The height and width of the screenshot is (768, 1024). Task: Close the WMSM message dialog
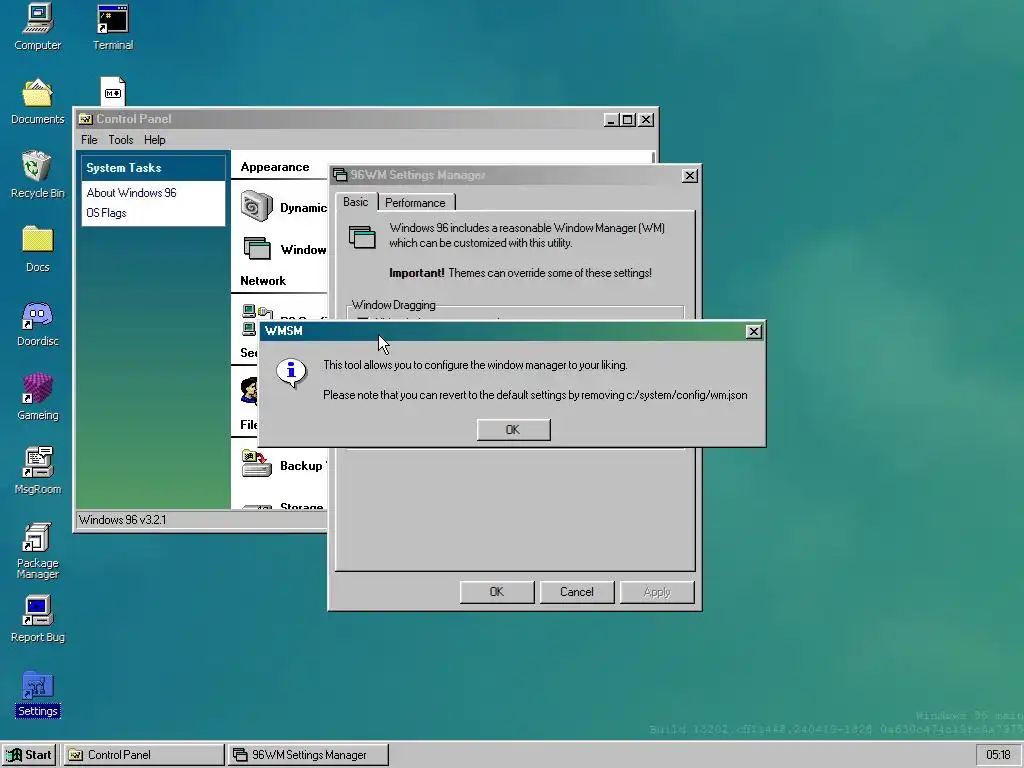[754, 331]
